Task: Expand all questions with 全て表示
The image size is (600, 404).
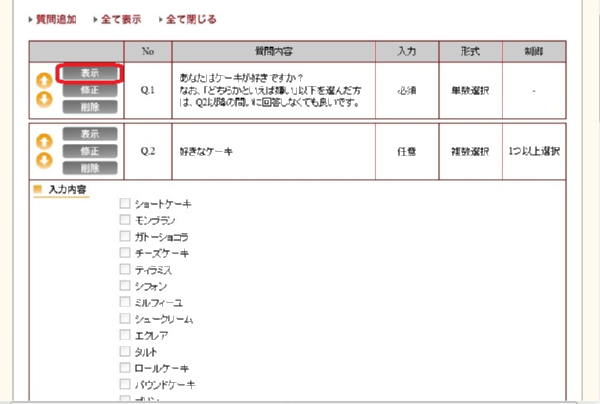Action: (x=120, y=19)
